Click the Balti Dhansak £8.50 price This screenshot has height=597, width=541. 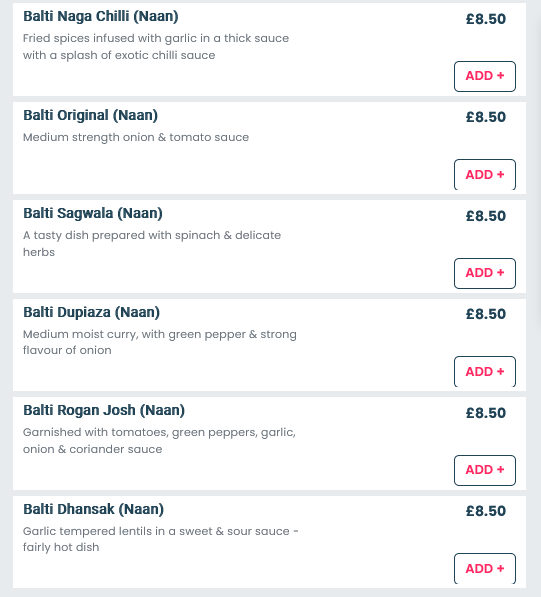(x=485, y=511)
